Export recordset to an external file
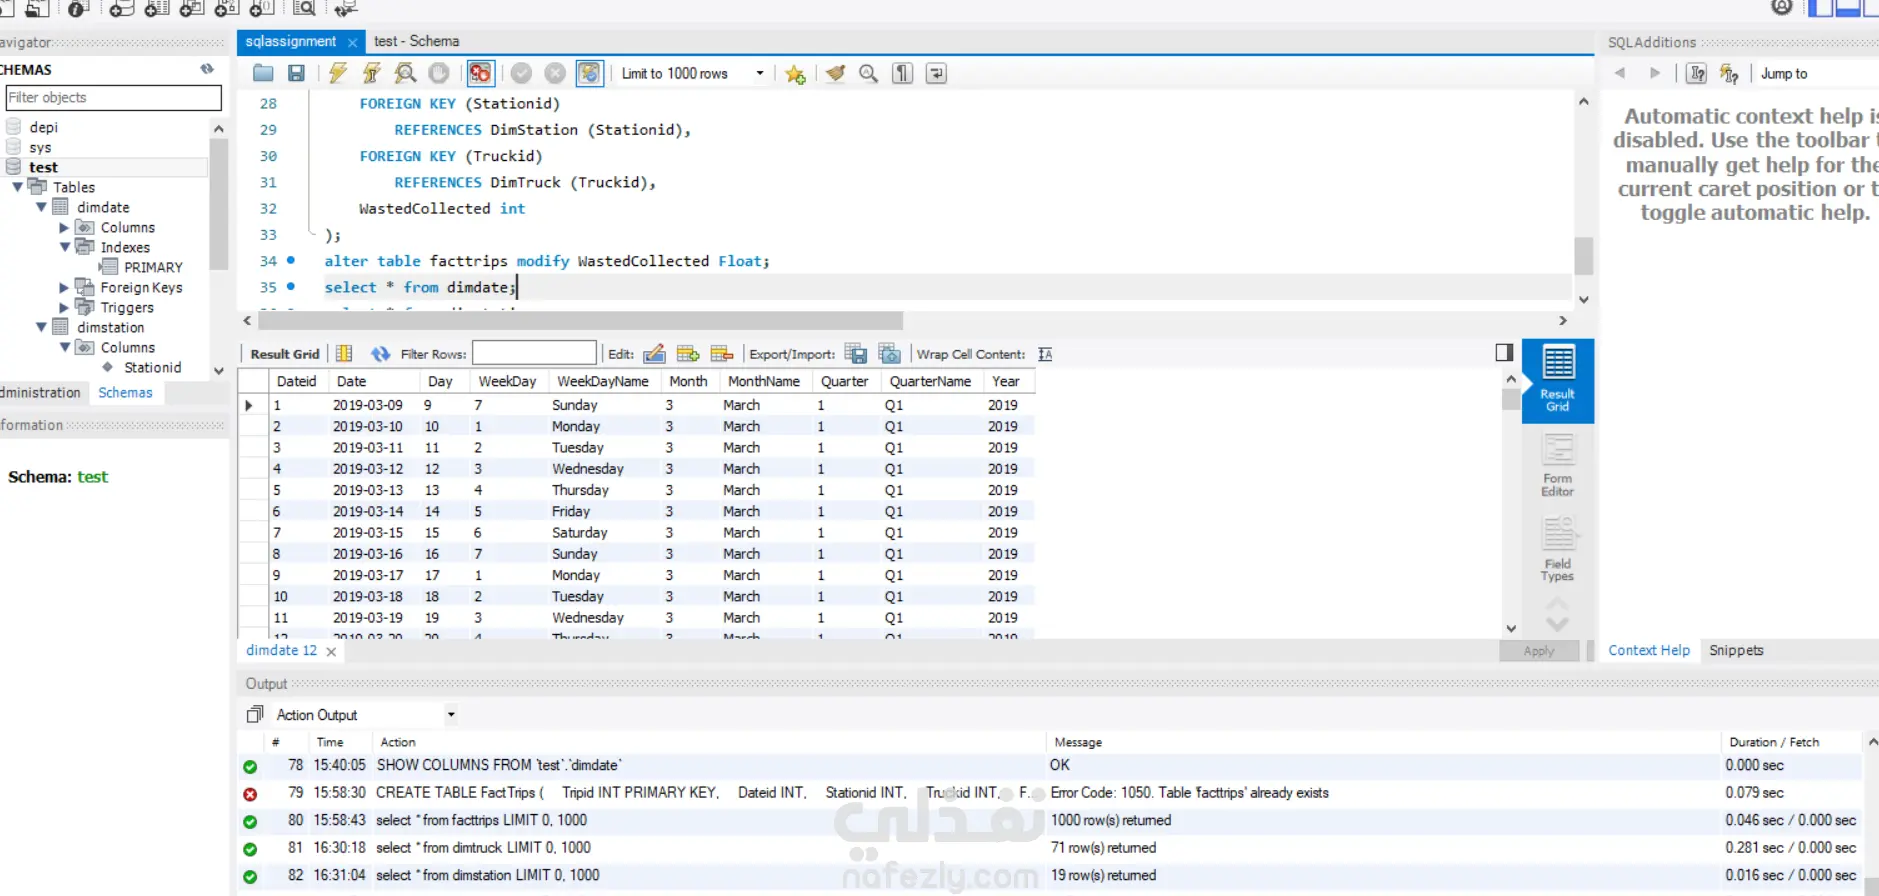 (x=855, y=354)
